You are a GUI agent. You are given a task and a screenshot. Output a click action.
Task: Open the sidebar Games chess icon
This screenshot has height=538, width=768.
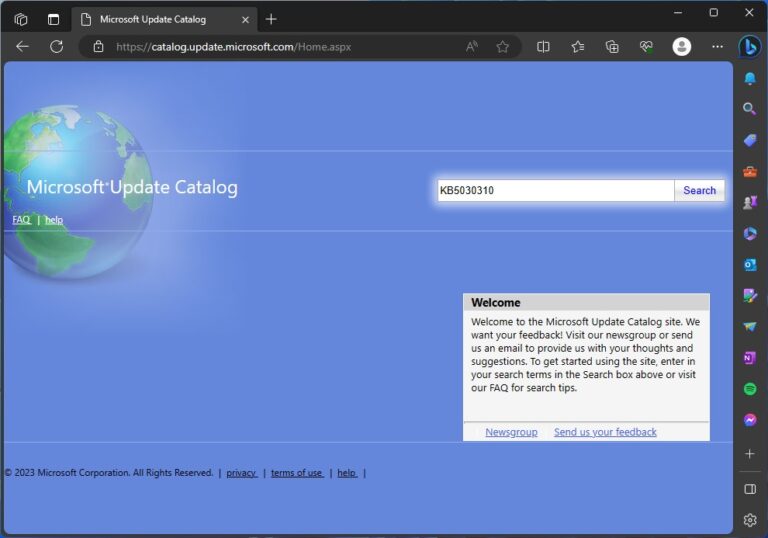[749, 202]
